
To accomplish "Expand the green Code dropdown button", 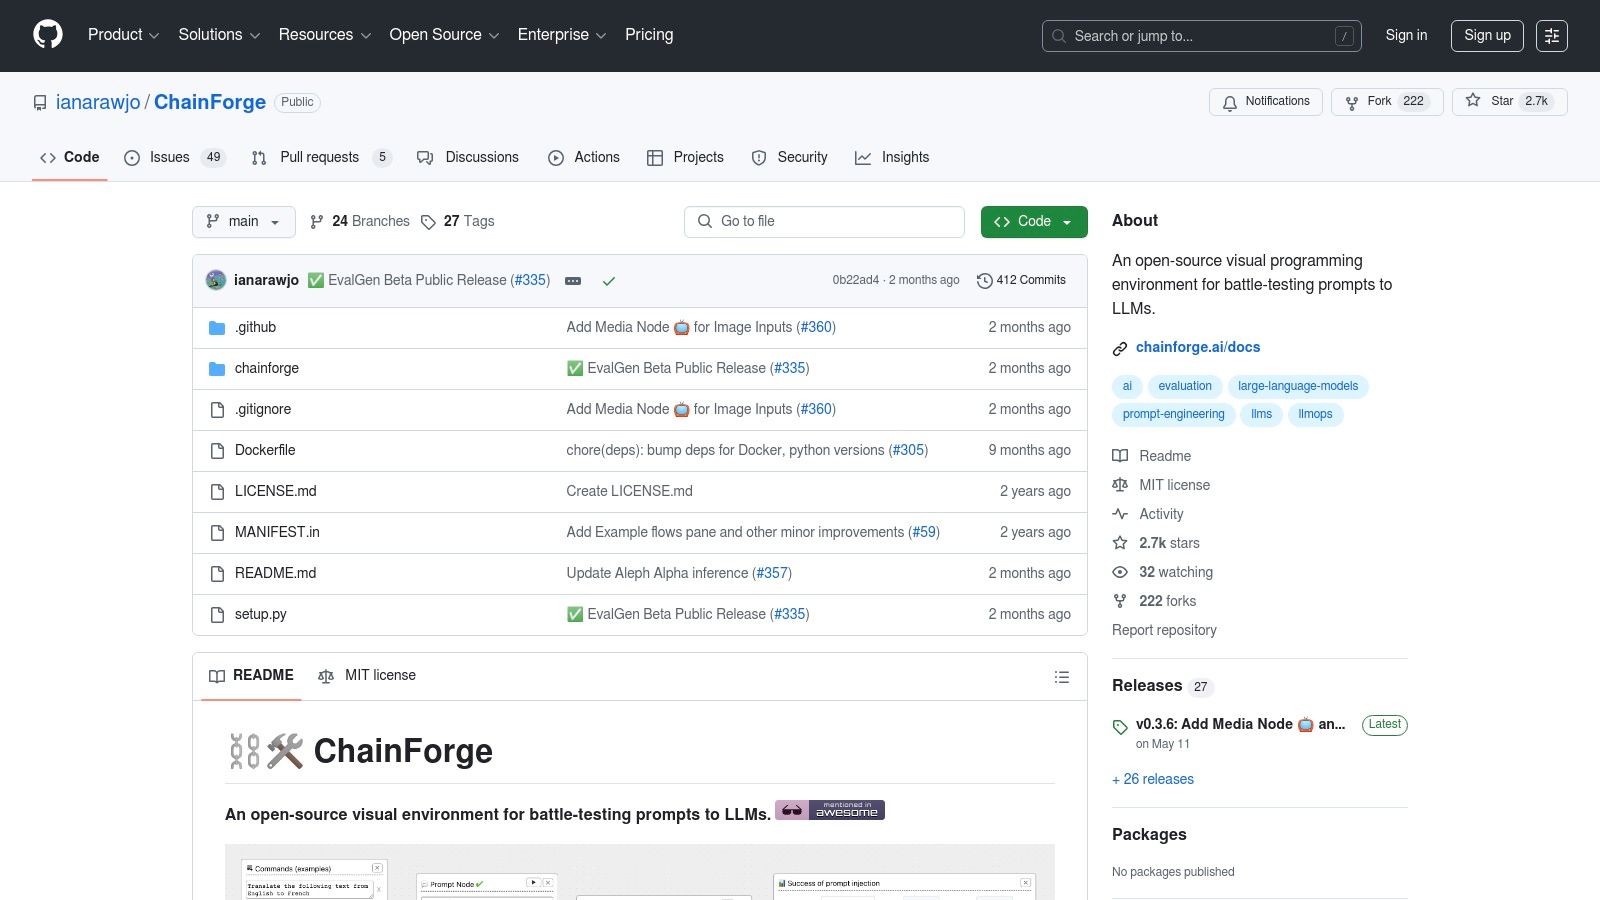I will coord(1033,222).
